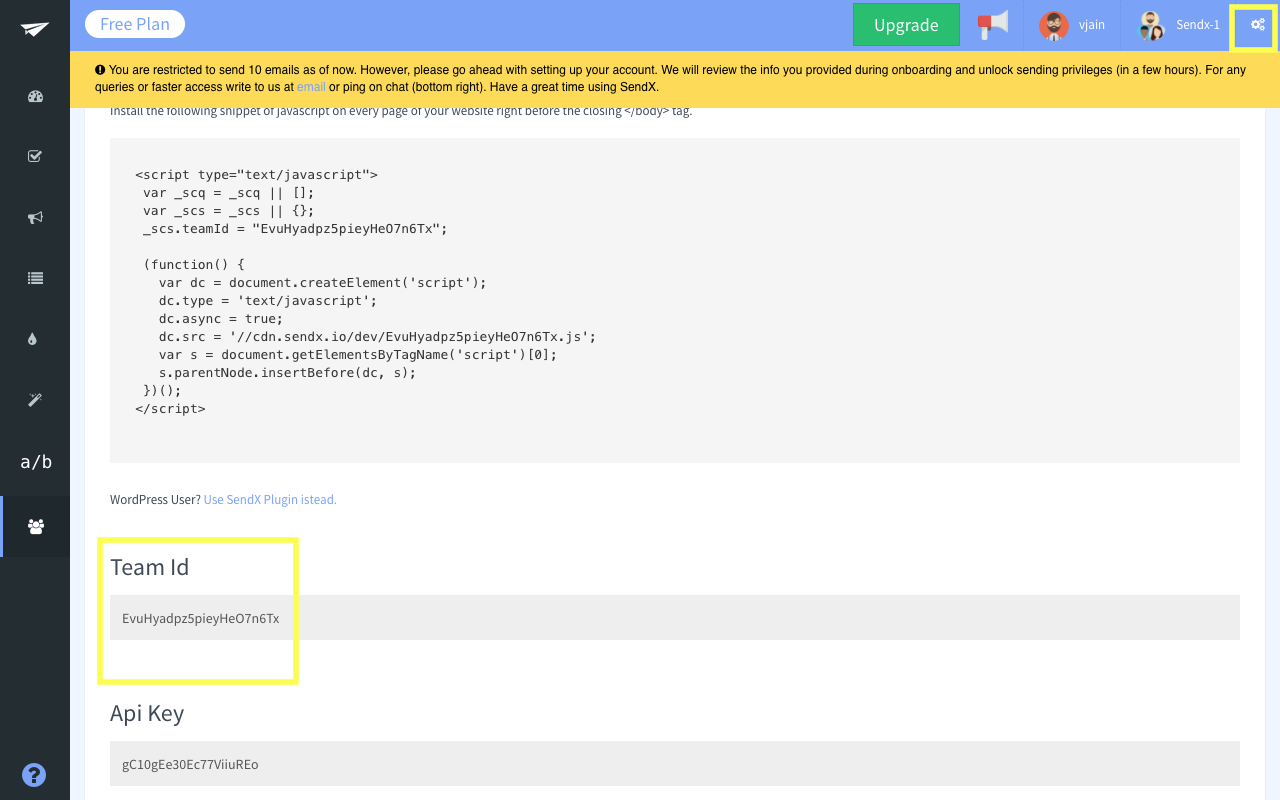Click the vjain avatar image
1280x800 pixels.
point(1054,25)
